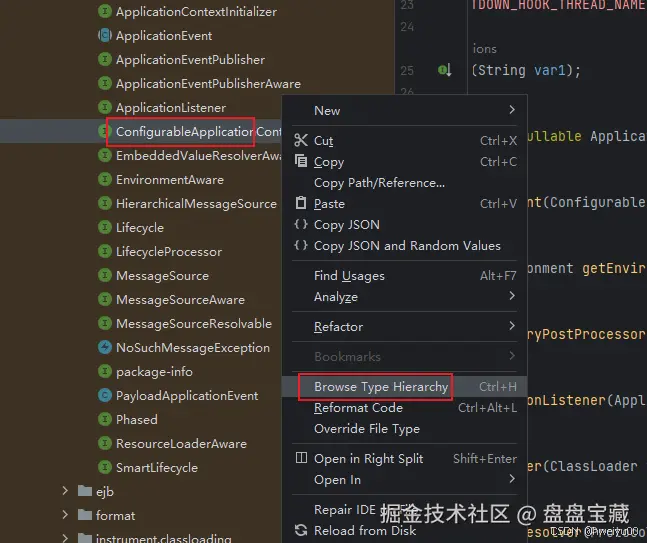Click the ejb folder icon
This screenshot has height=543, width=647.
(x=85, y=491)
